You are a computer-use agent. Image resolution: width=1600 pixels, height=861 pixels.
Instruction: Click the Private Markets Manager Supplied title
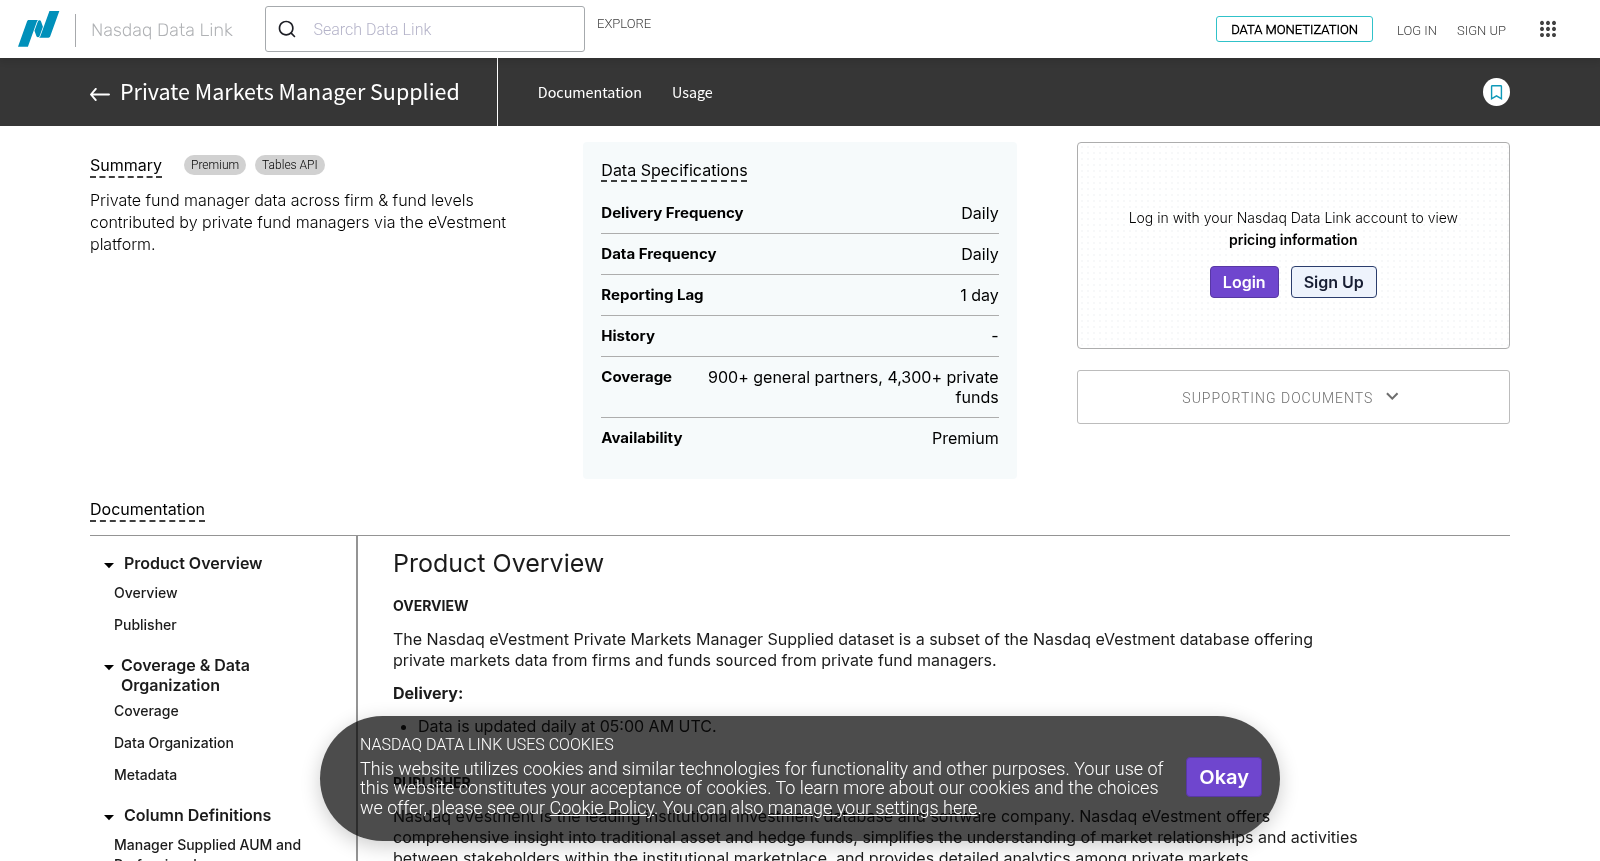pyautogui.click(x=290, y=92)
